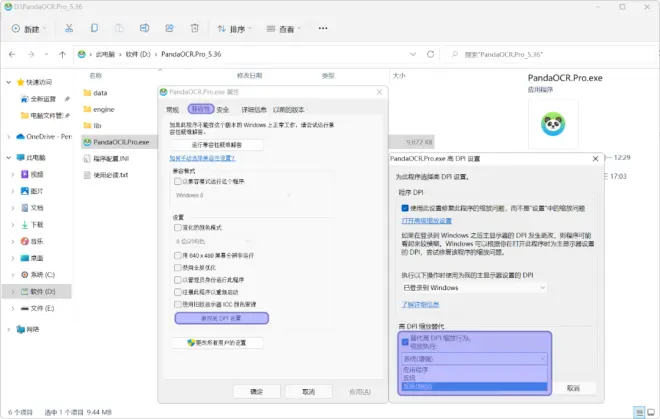Click 取消 in the properties dialog

[x=309, y=392]
